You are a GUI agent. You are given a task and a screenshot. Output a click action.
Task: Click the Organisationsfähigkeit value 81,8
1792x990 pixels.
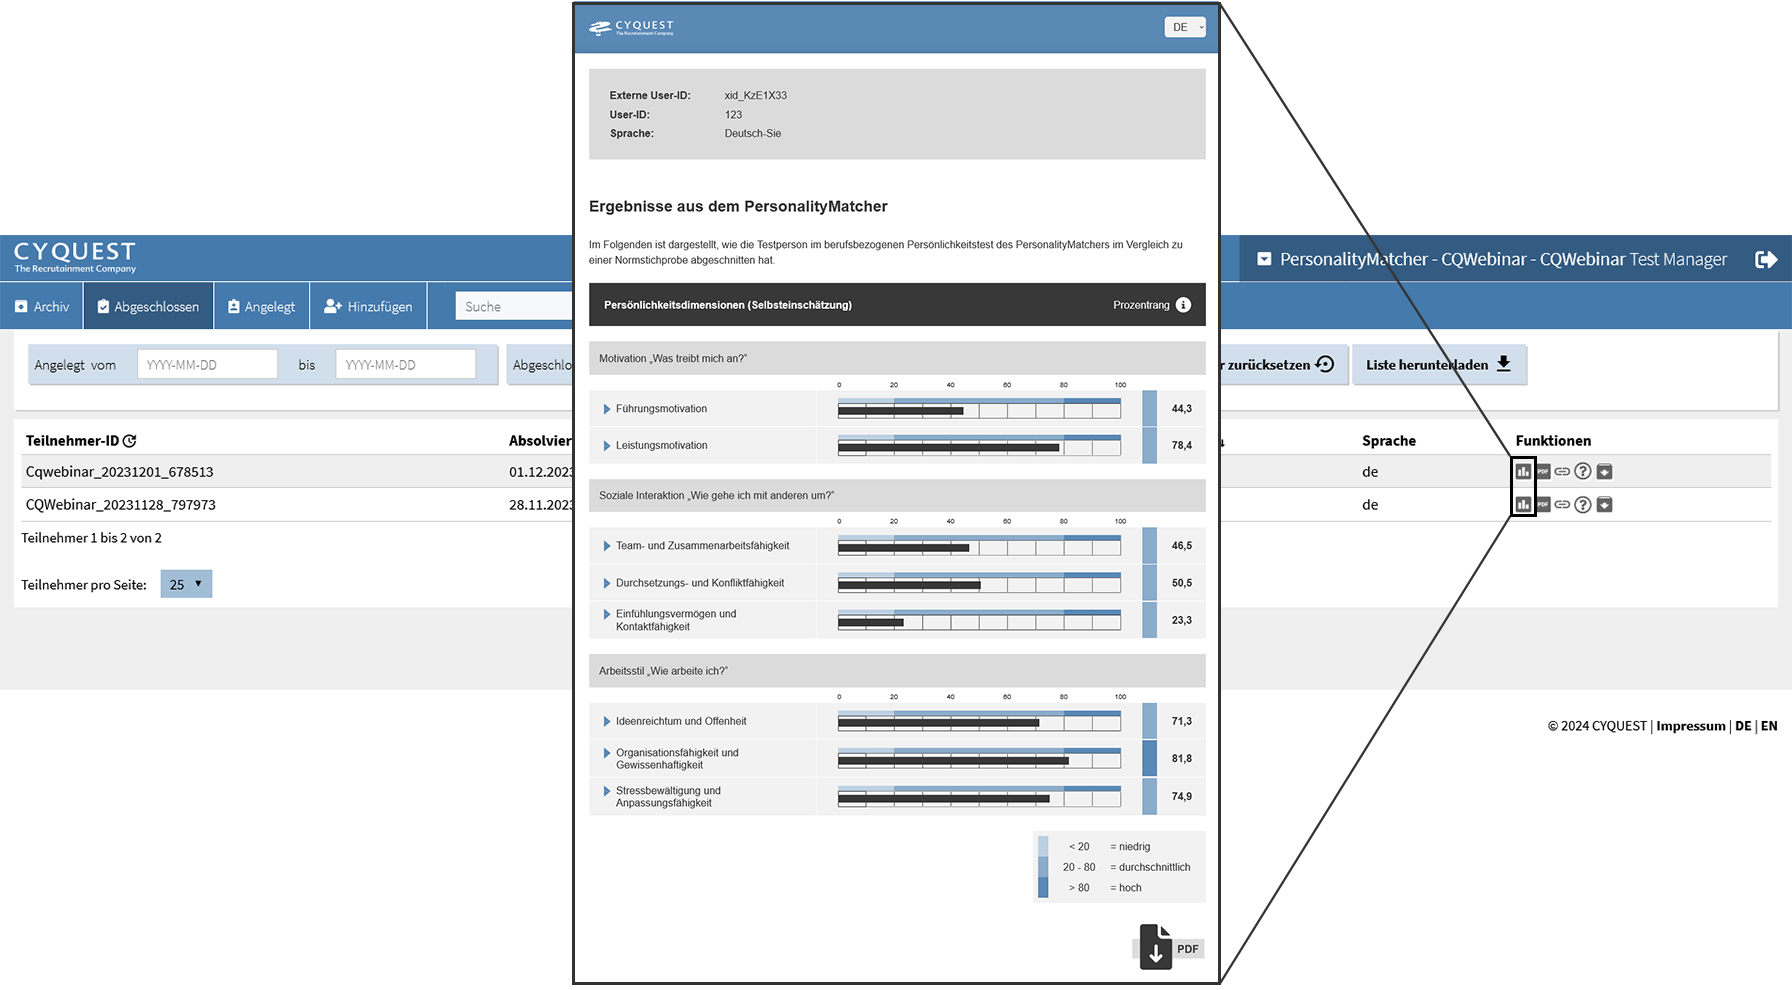(1182, 759)
